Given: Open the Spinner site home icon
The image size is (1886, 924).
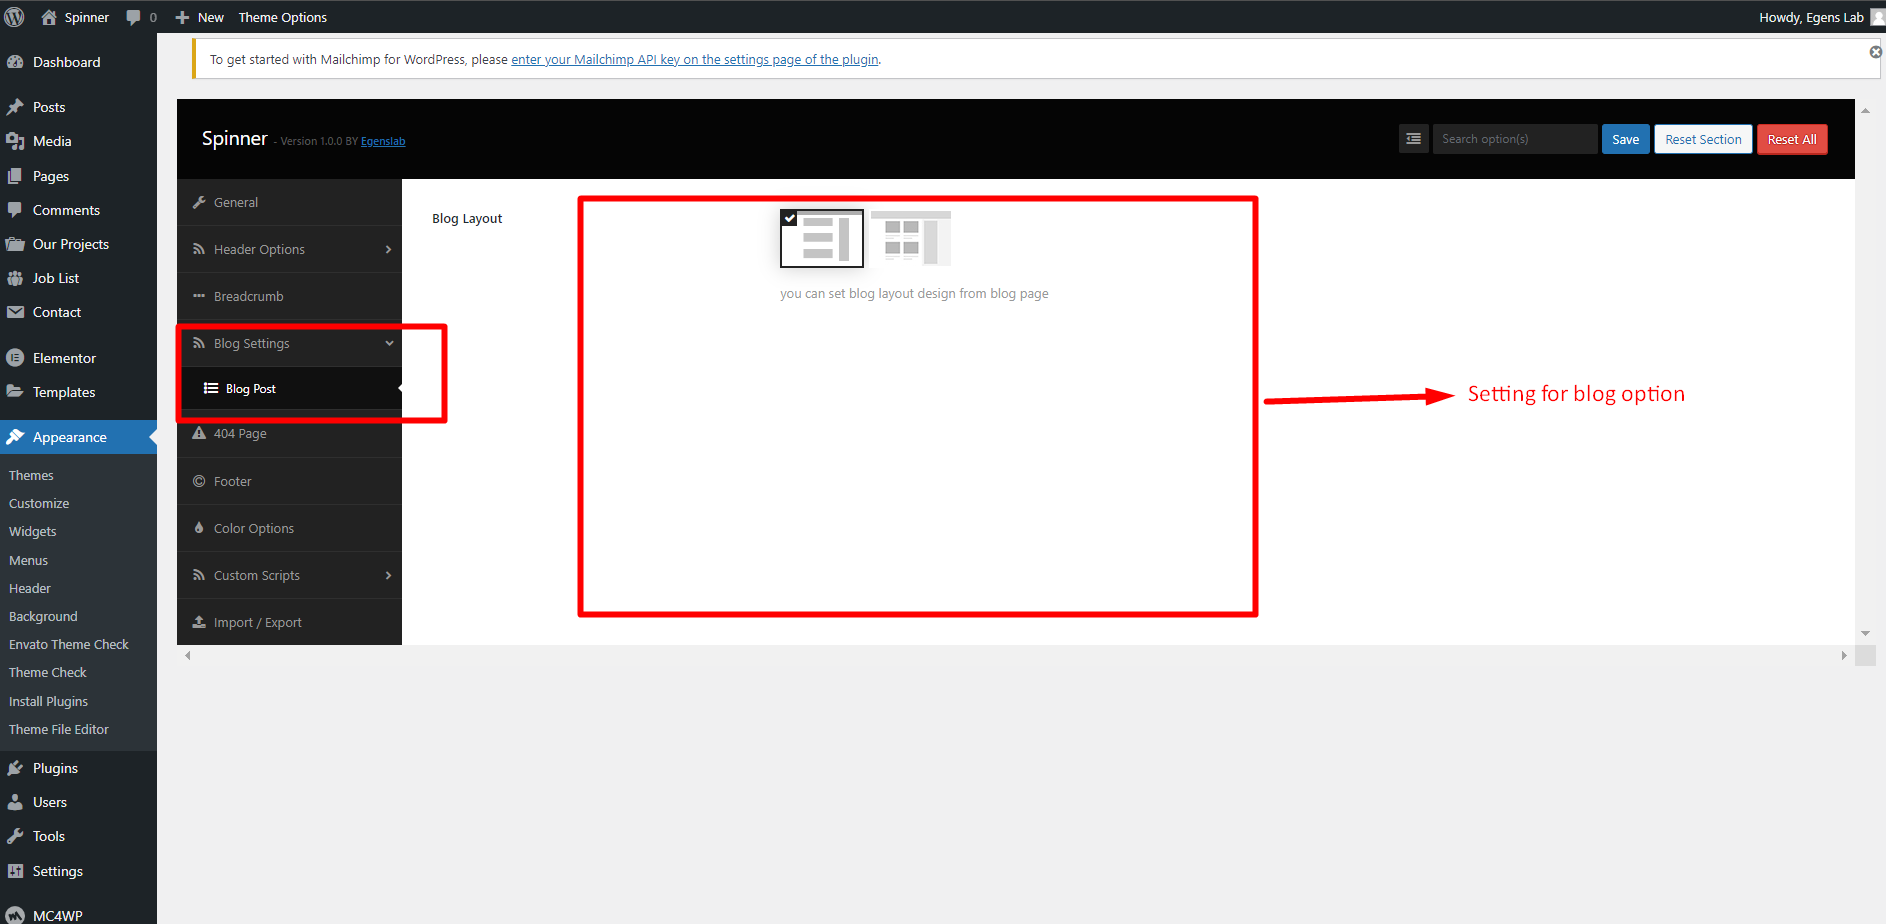Looking at the screenshot, I should click(48, 17).
